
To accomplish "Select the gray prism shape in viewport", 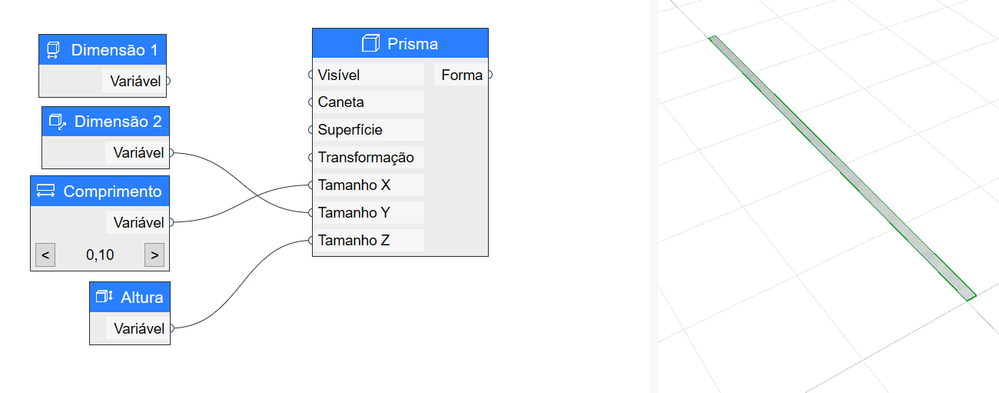I will (842, 168).
